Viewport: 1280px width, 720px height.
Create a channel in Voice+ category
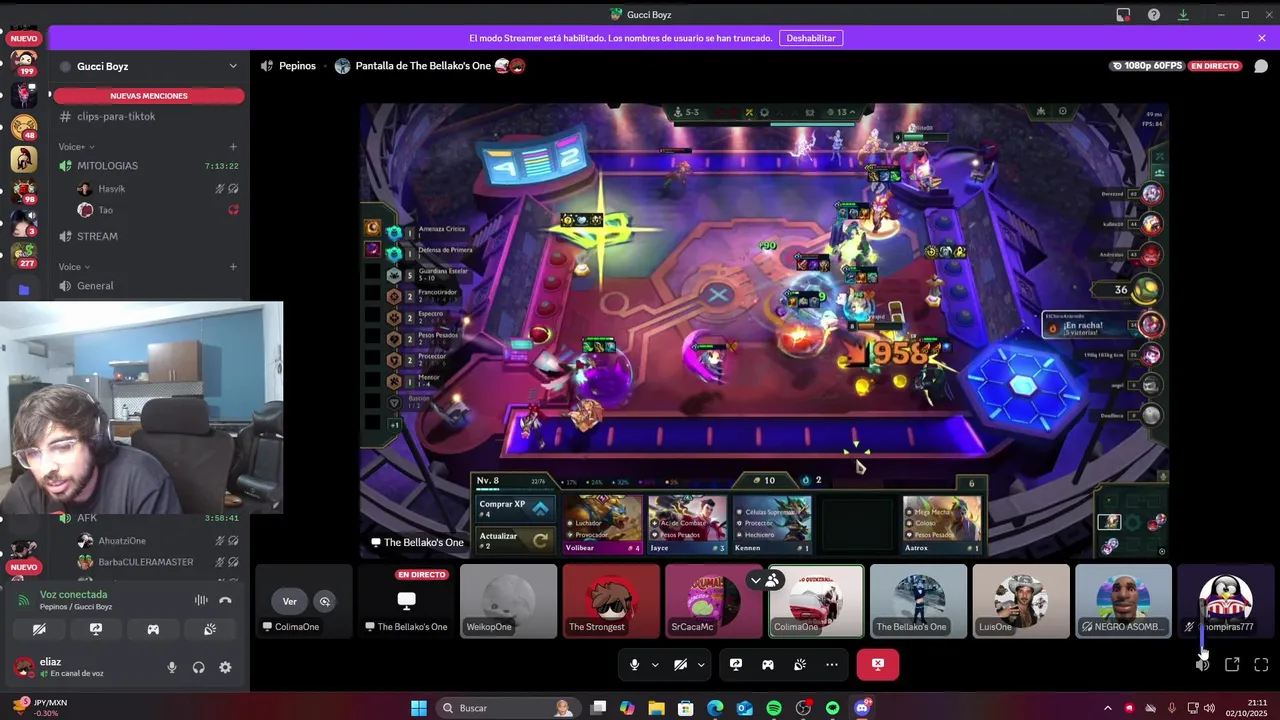[233, 147]
